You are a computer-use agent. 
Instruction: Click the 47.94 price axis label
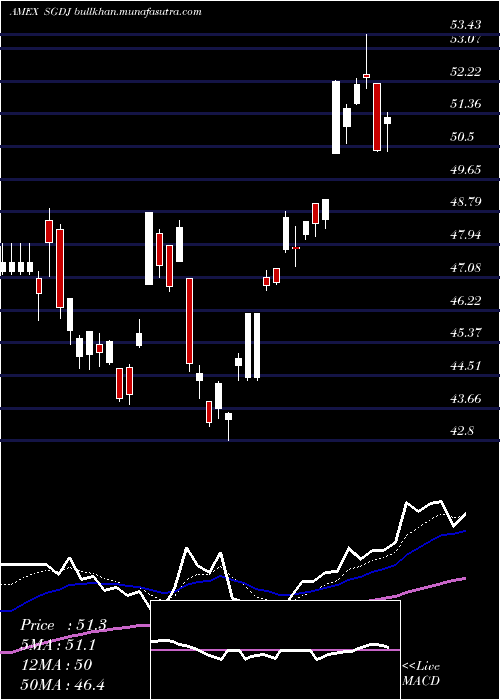[466, 235]
